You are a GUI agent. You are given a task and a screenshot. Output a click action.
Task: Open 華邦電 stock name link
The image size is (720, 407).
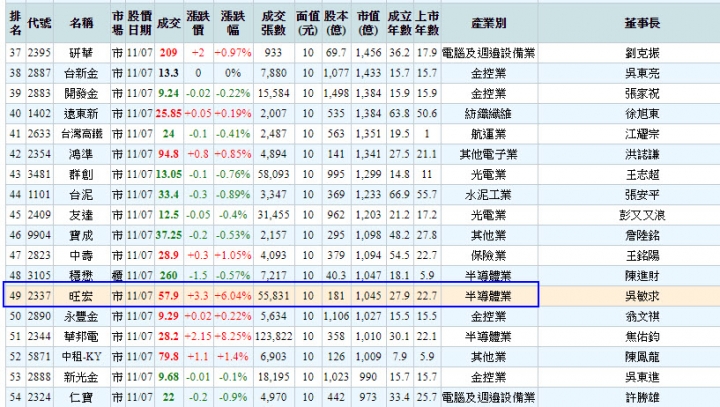(x=81, y=336)
